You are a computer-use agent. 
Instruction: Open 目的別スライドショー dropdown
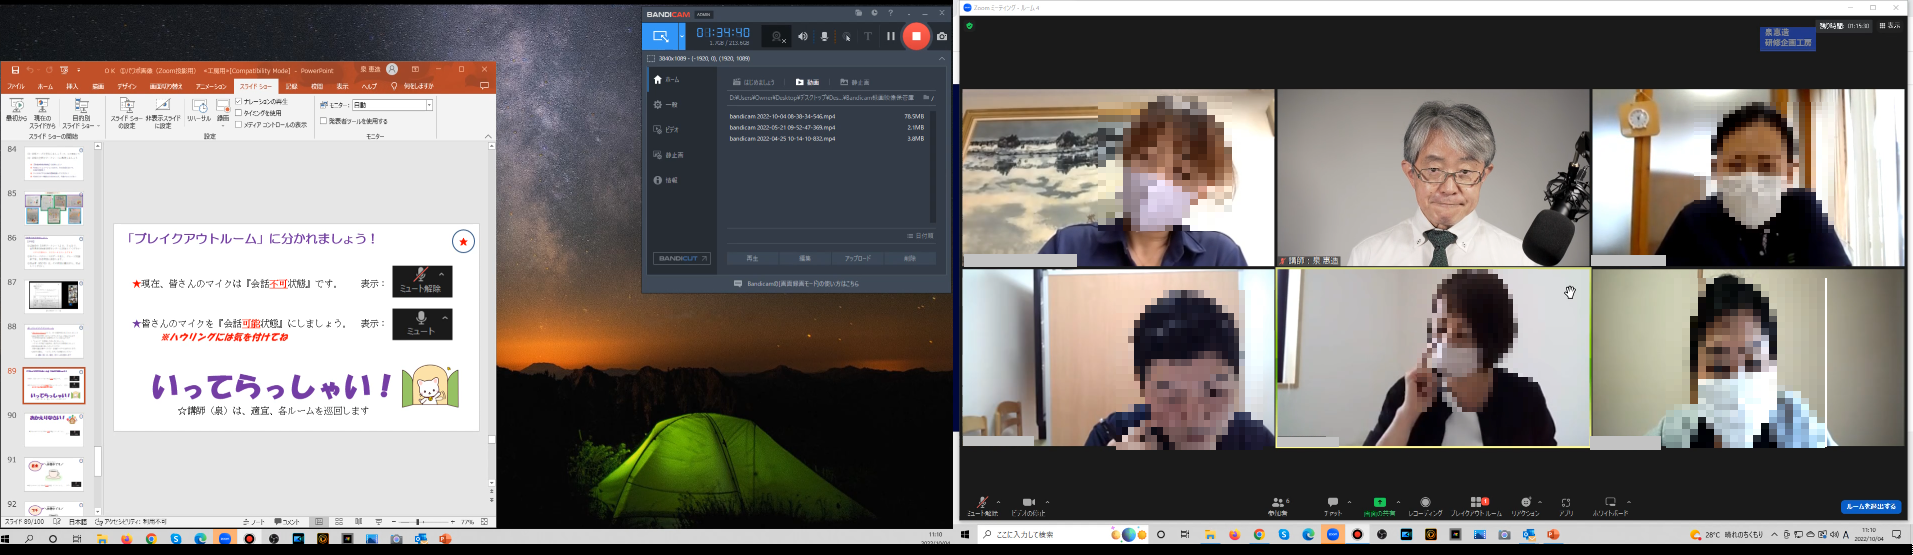click(x=81, y=113)
